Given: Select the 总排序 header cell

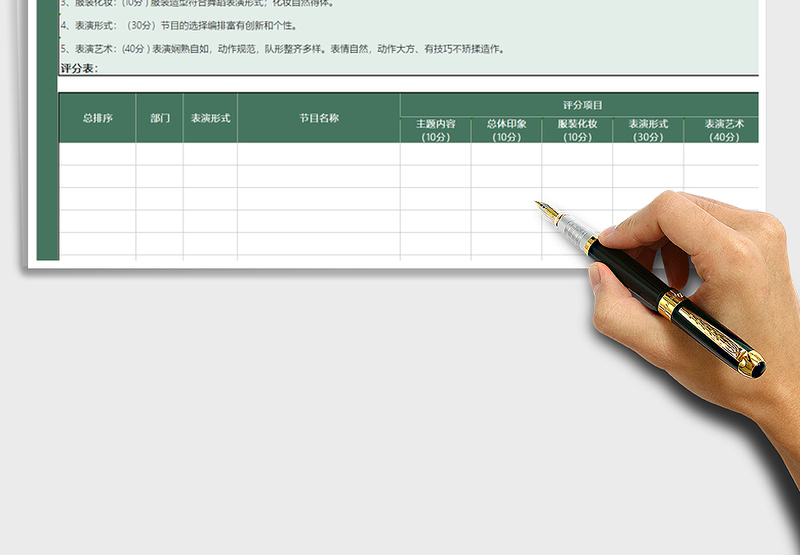Looking at the screenshot, I should [97, 118].
